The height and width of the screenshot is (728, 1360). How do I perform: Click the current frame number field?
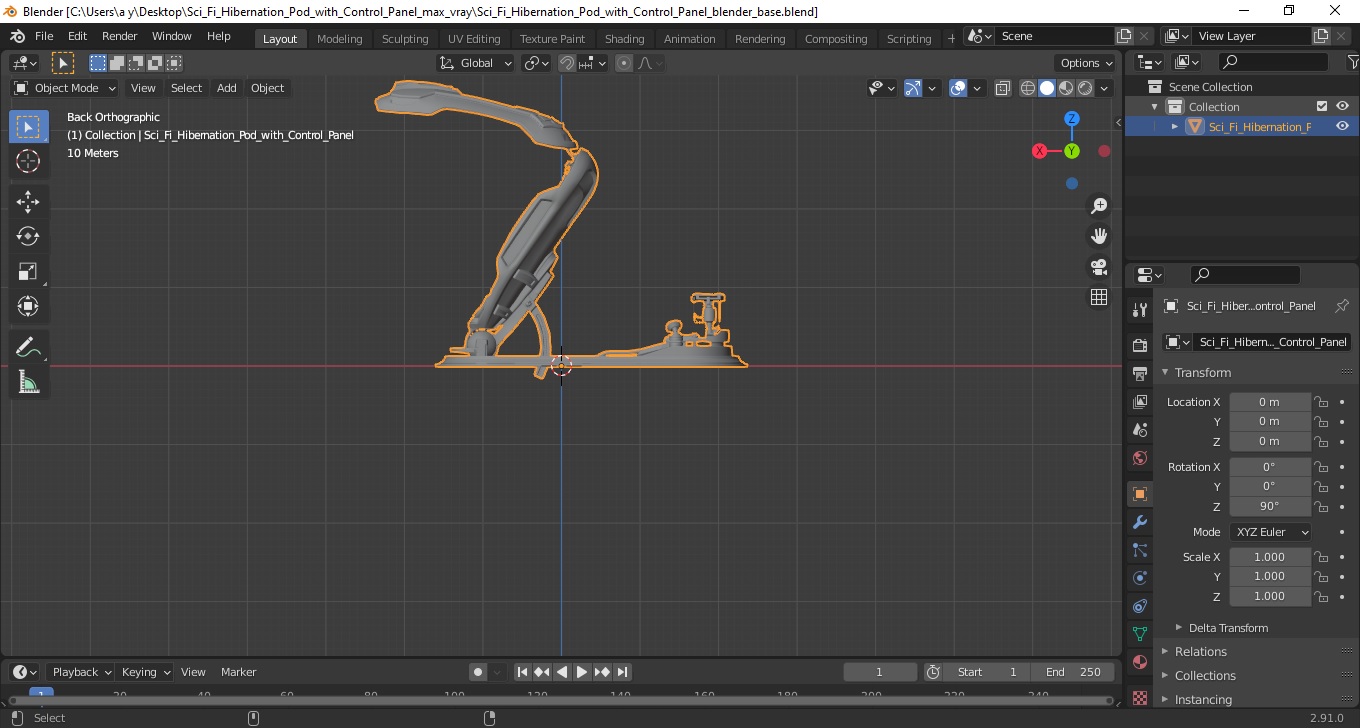880,672
